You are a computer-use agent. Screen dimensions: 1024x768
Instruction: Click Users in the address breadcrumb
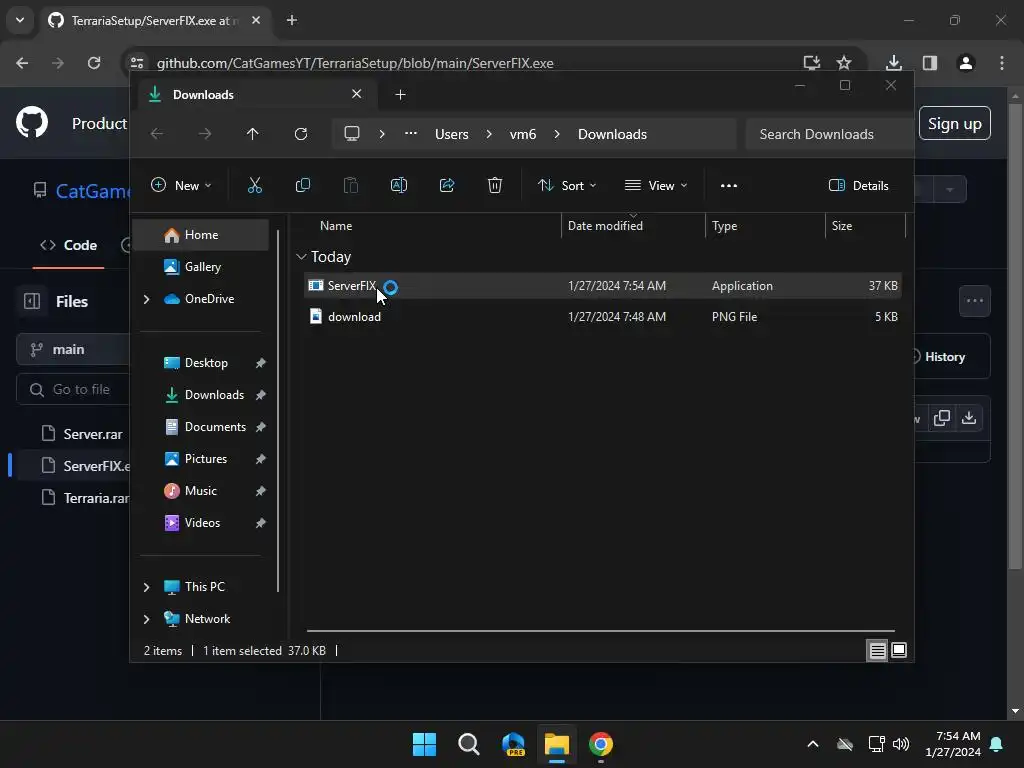point(452,134)
